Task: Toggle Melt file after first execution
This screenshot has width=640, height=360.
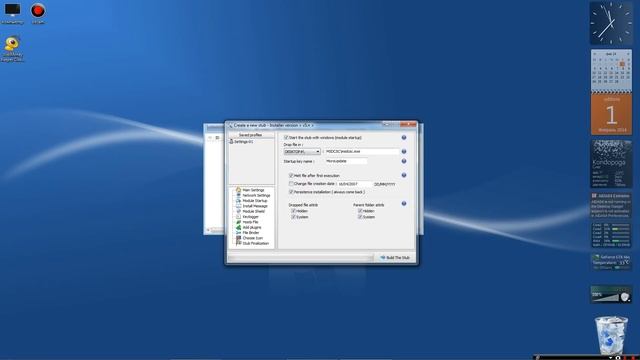Action: coord(291,175)
